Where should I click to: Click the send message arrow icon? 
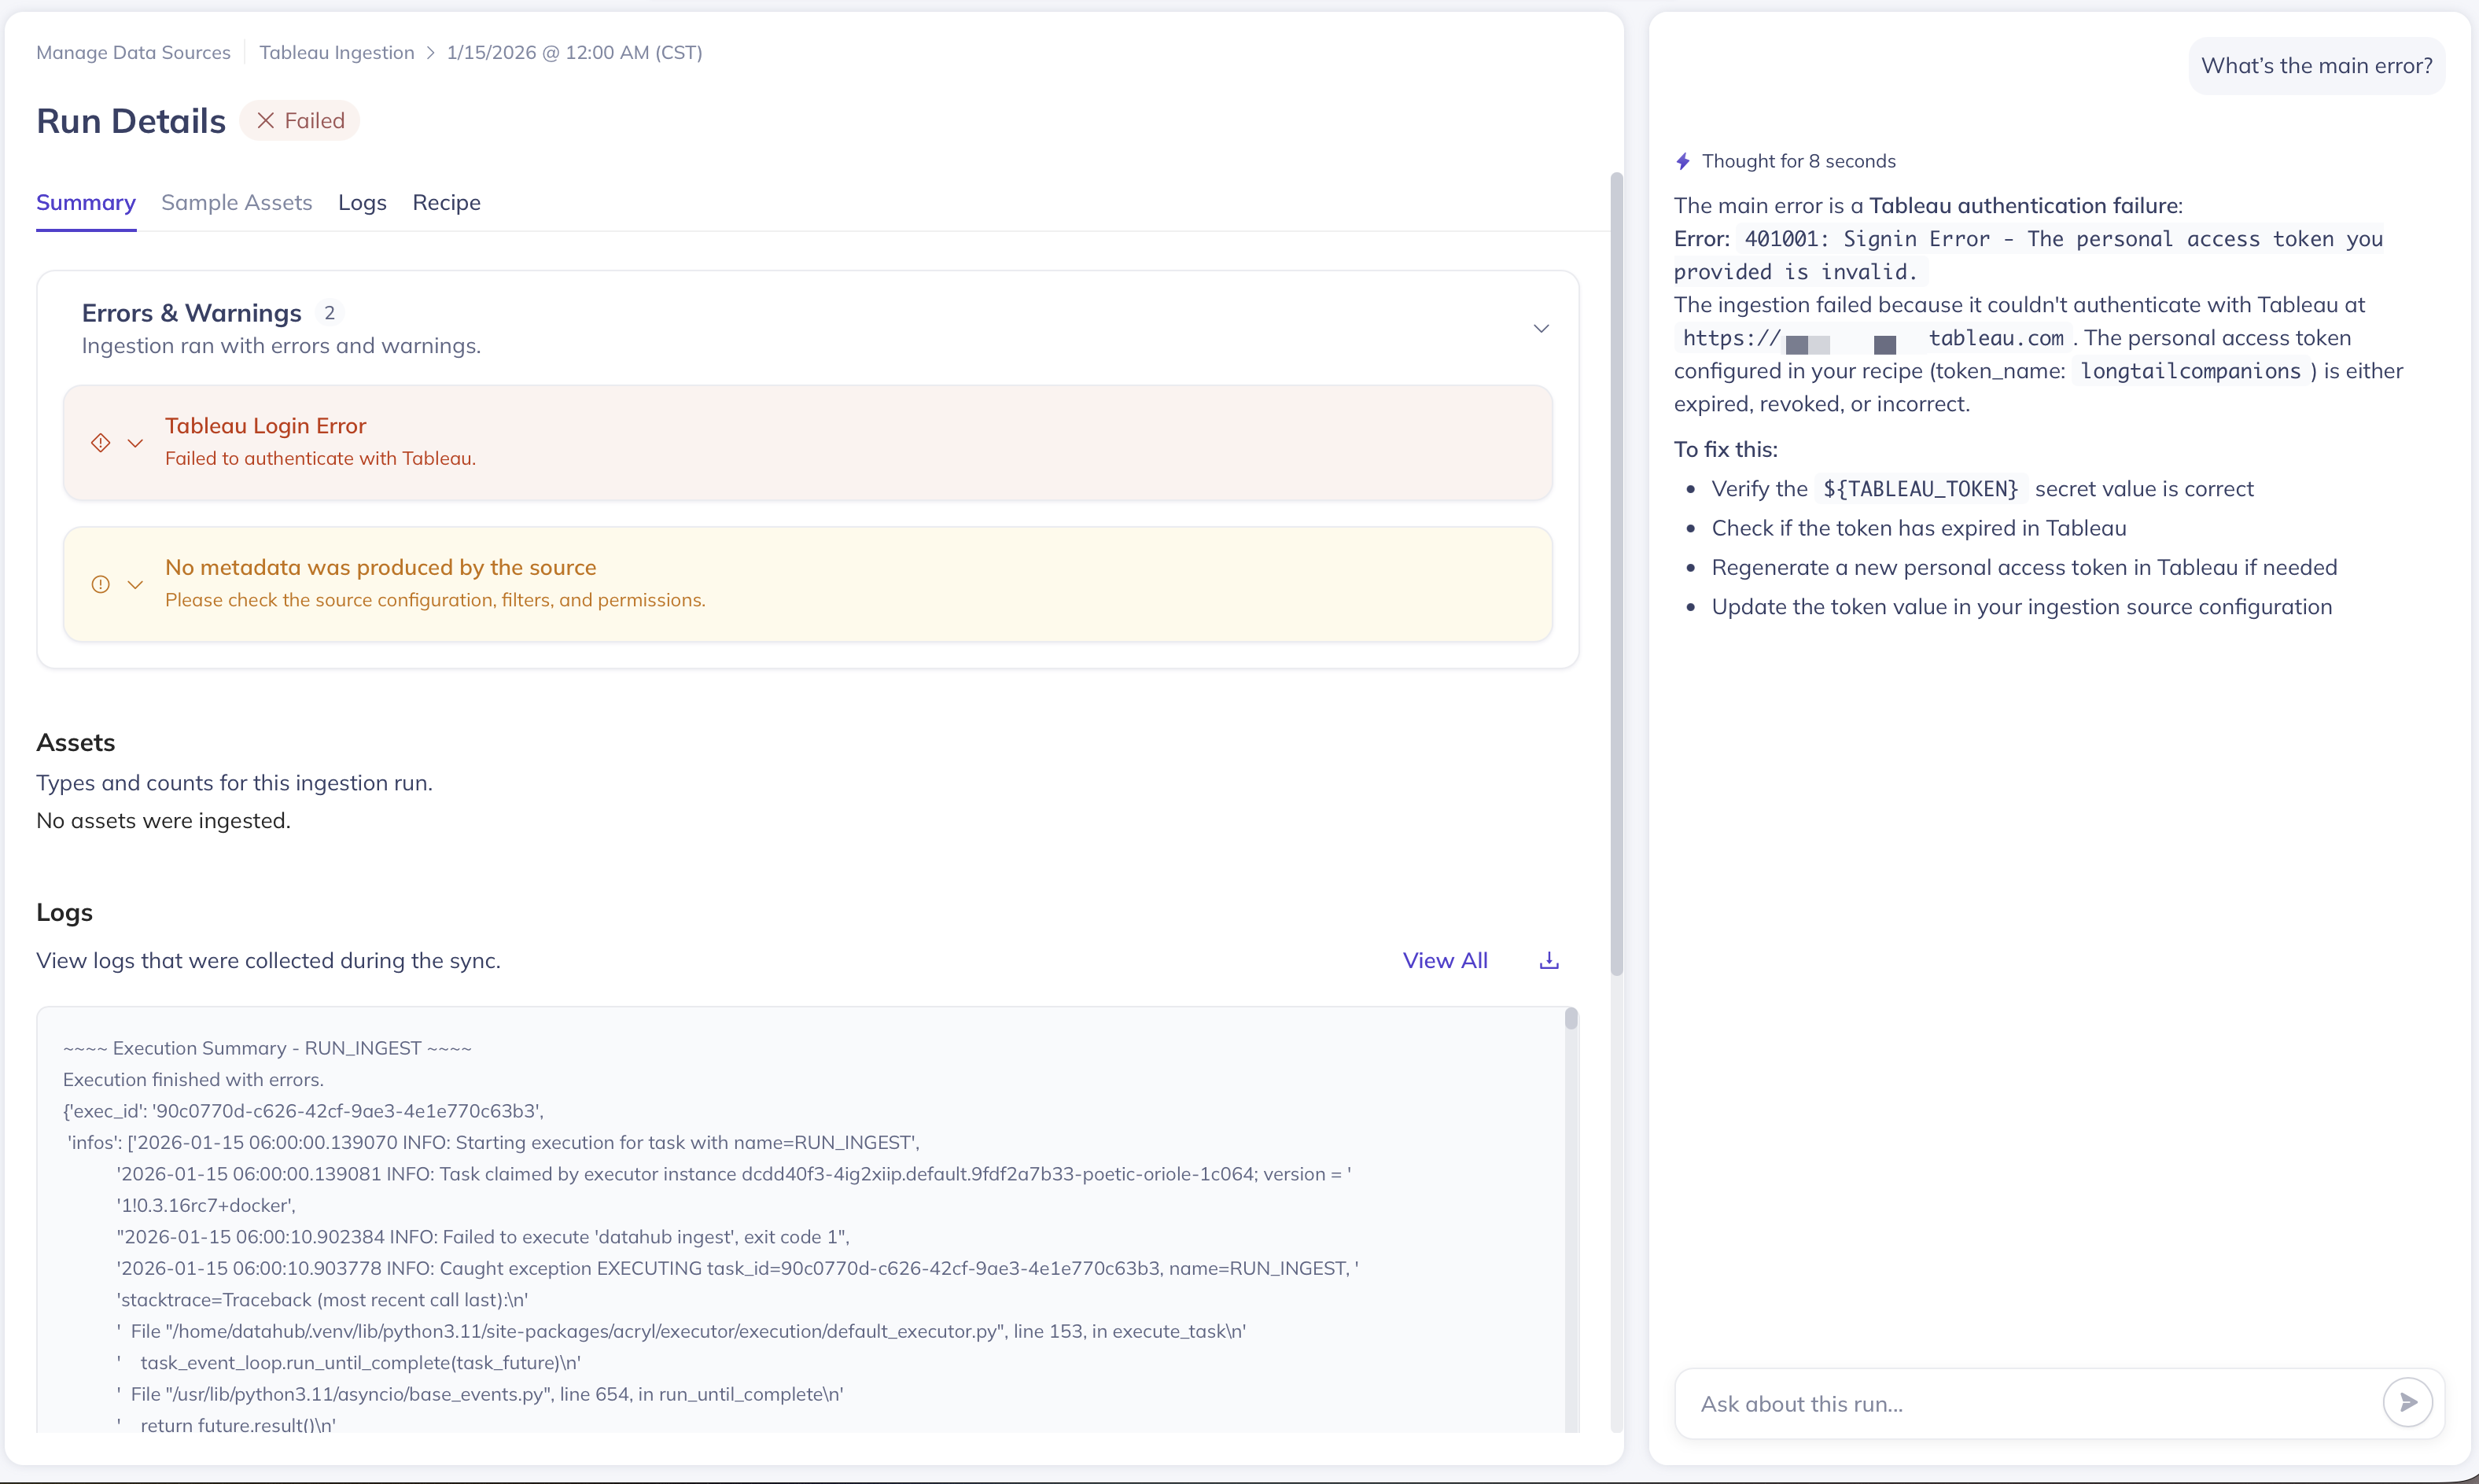pyautogui.click(x=2408, y=1402)
